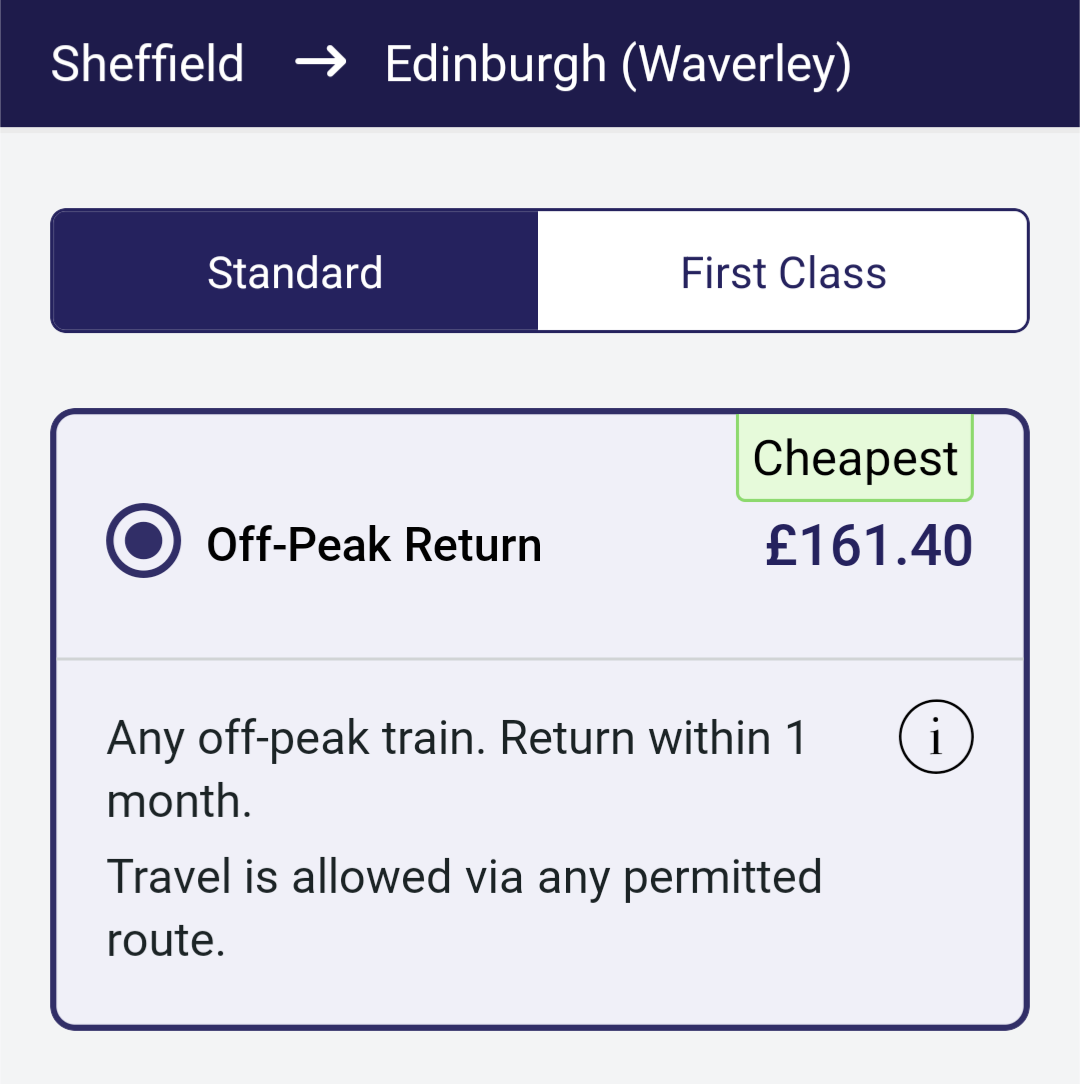Tap the £161.40 fare price
The image size is (1080, 1084).
tap(868, 547)
